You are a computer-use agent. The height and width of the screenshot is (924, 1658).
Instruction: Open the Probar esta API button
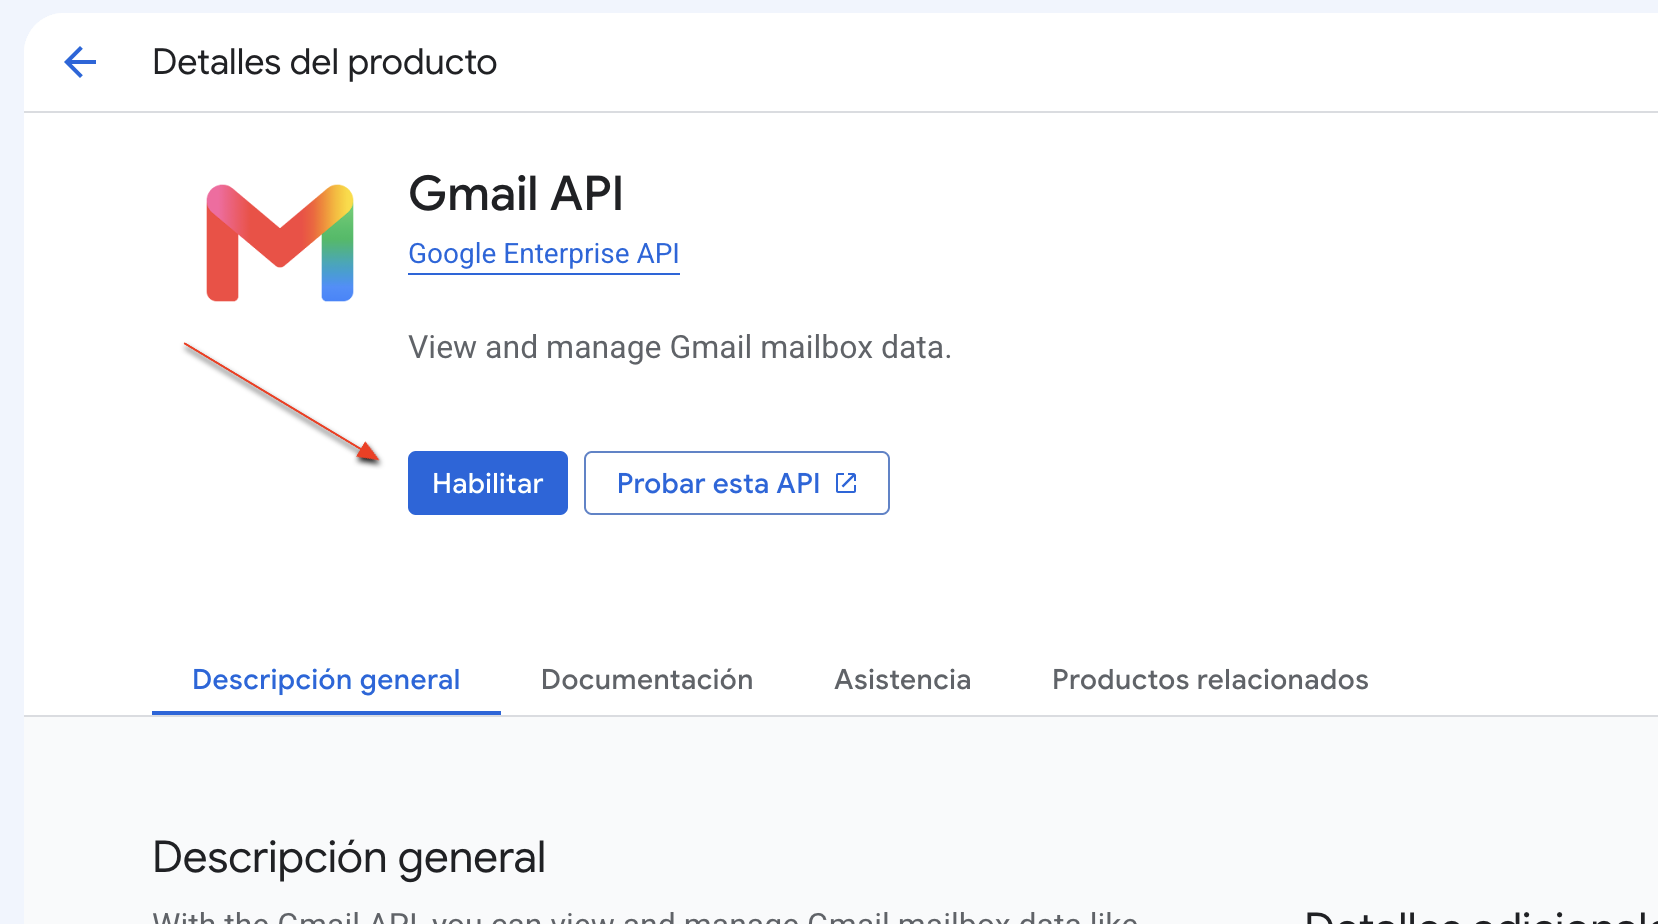pyautogui.click(x=737, y=483)
